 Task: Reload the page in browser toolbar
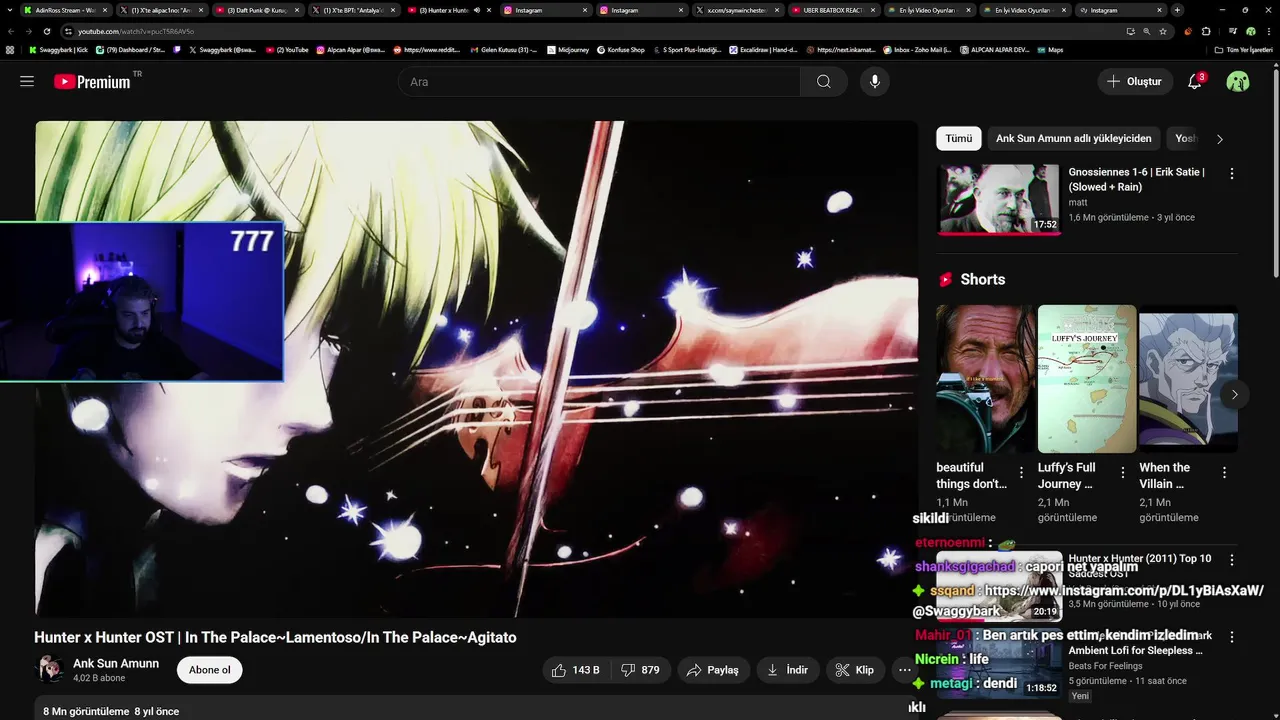[47, 31]
